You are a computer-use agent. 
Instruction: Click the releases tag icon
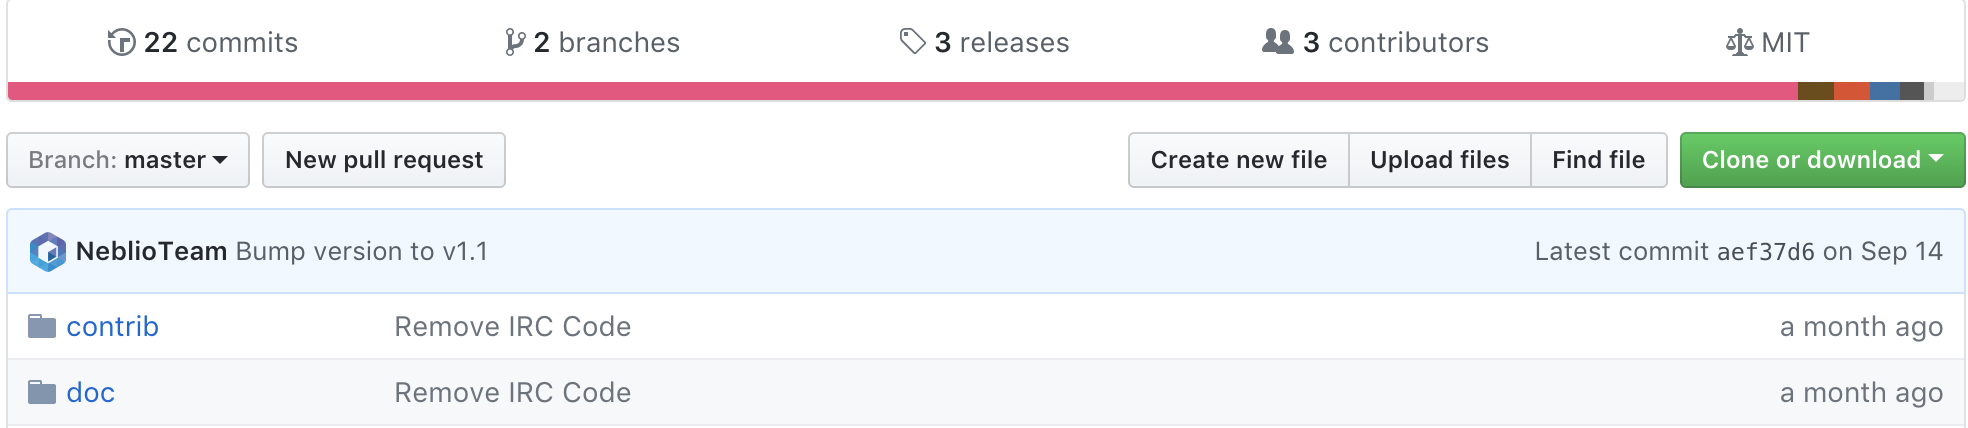tap(912, 41)
